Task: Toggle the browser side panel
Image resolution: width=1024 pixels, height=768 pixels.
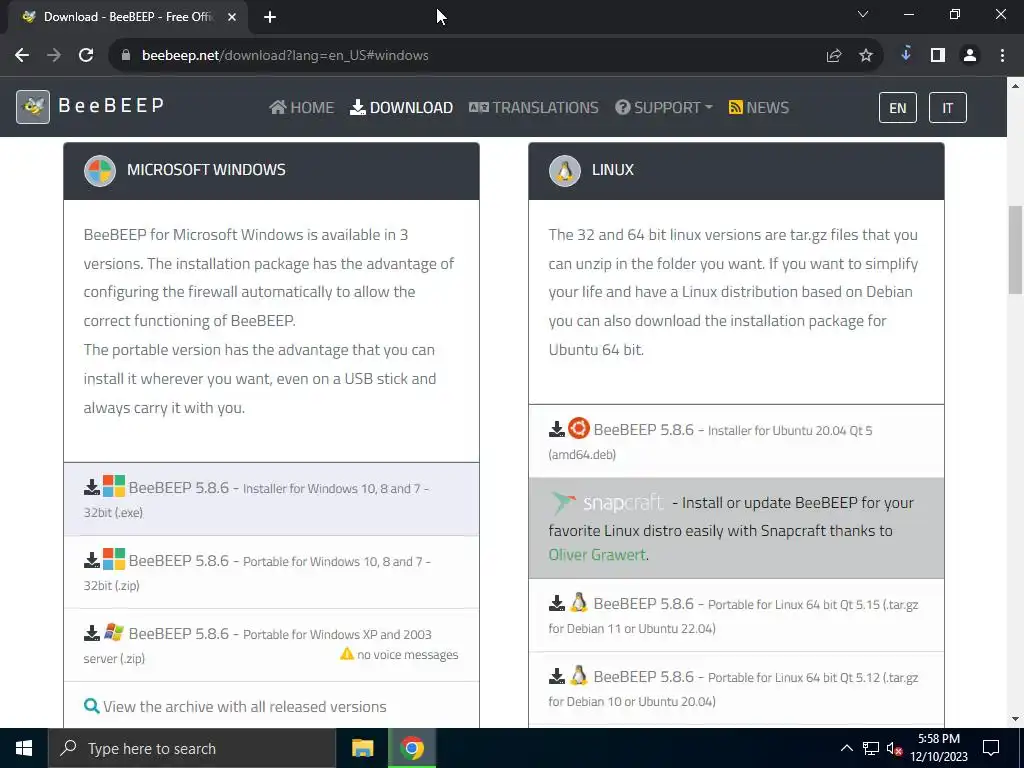Action: tap(938, 56)
